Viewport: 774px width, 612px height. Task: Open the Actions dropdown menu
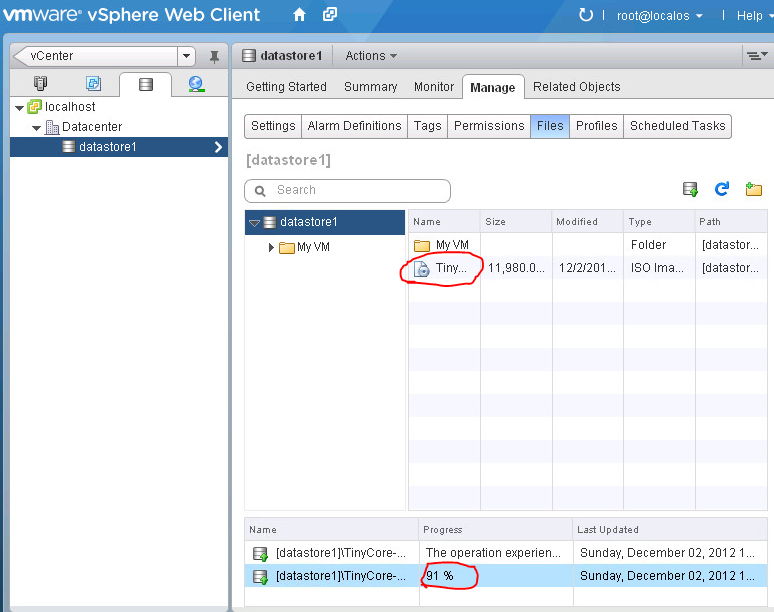pos(371,56)
